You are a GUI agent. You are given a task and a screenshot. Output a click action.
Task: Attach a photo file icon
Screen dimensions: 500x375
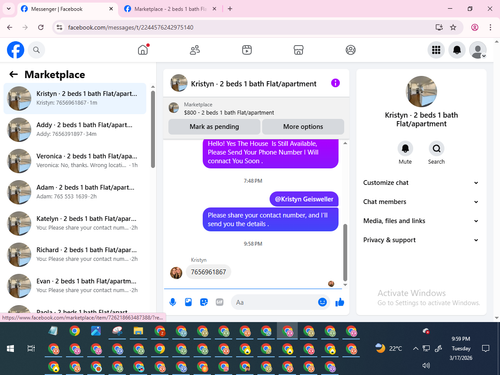[188, 302]
